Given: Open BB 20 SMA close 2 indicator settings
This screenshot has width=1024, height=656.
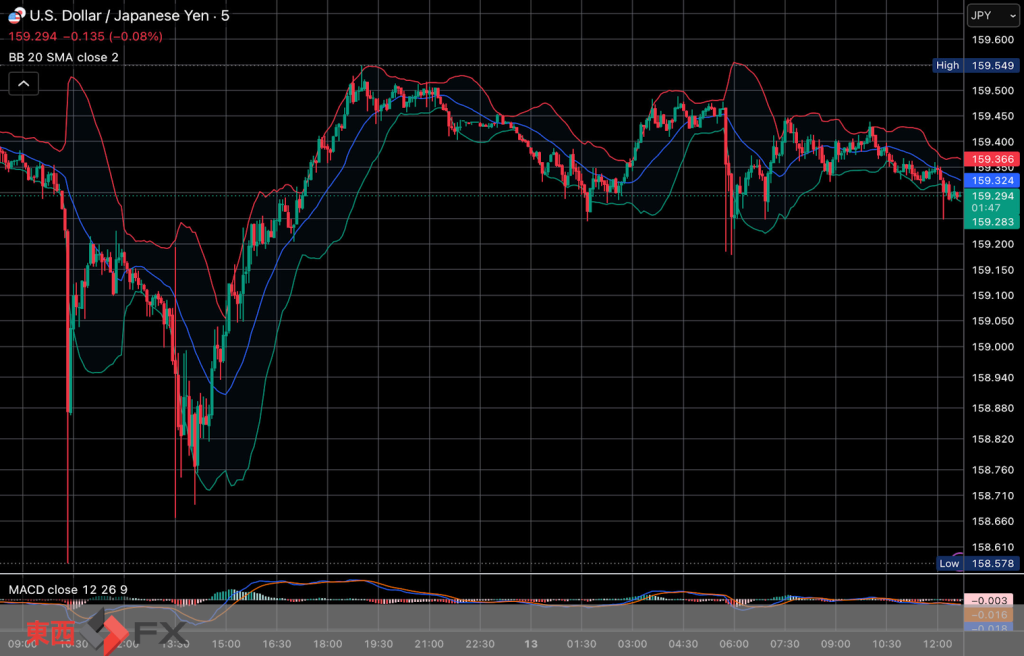Looking at the screenshot, I should [63, 57].
